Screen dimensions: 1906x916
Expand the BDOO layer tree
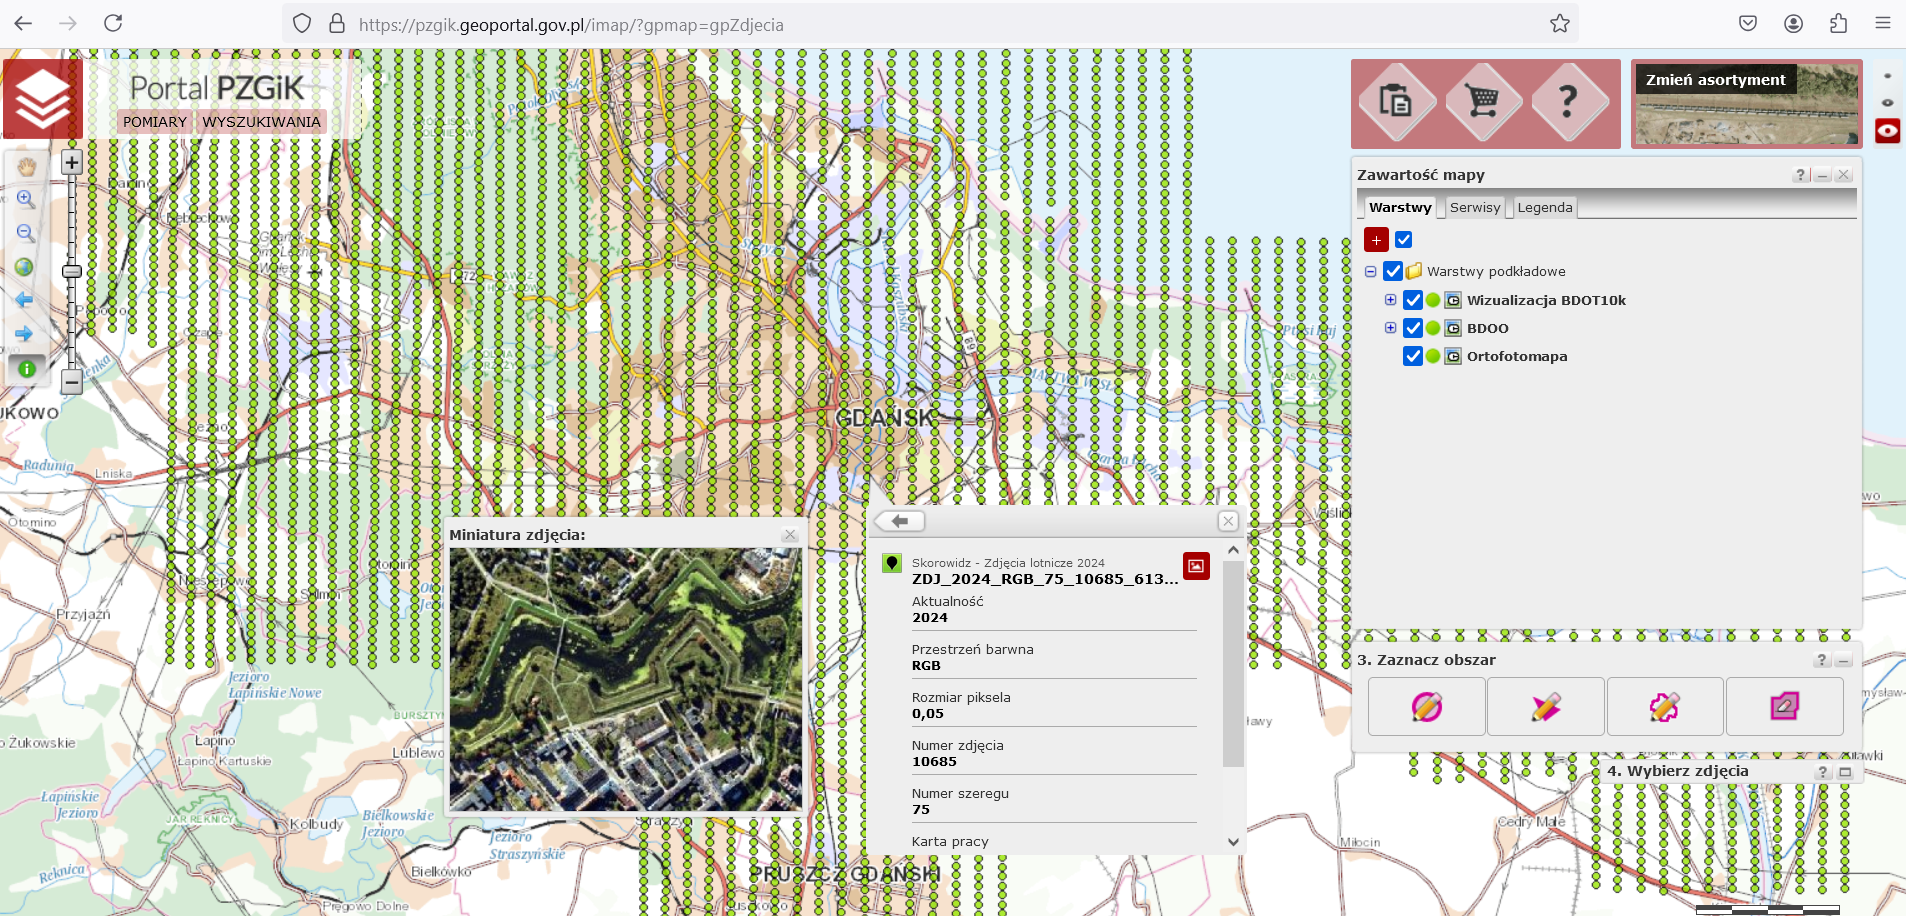[x=1390, y=328]
